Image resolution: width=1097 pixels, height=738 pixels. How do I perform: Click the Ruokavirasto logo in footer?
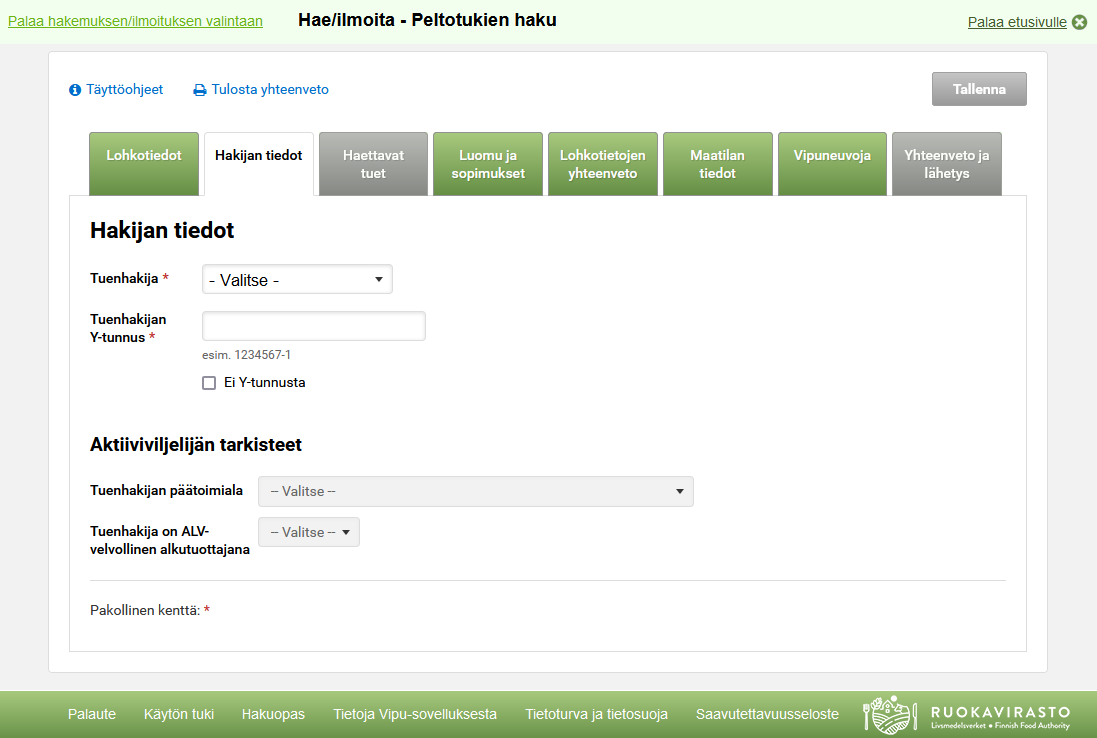pyautogui.click(x=966, y=714)
